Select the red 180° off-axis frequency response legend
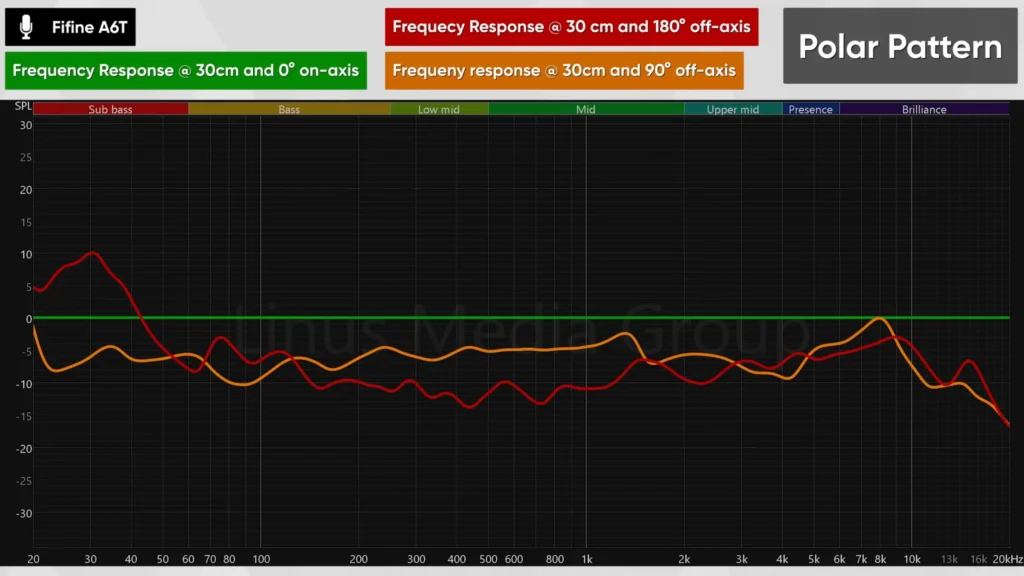This screenshot has width=1024, height=576. click(571, 27)
